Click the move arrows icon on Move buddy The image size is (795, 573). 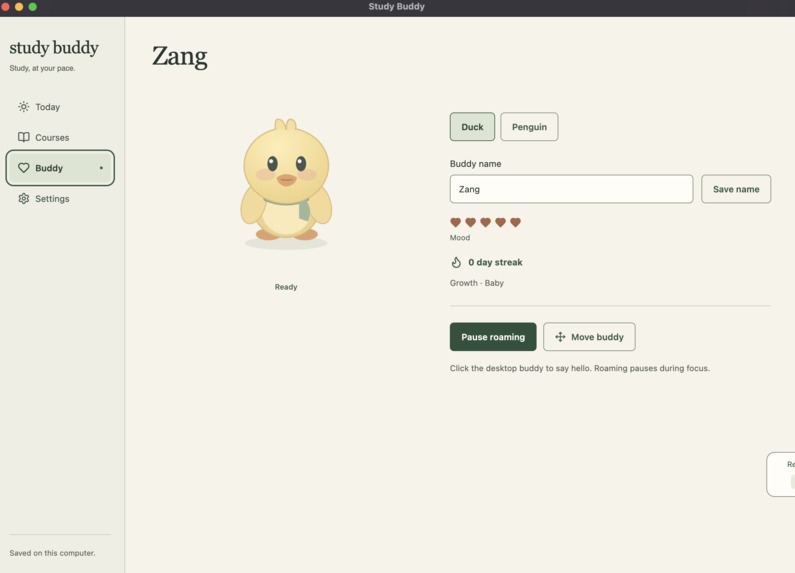coord(560,337)
